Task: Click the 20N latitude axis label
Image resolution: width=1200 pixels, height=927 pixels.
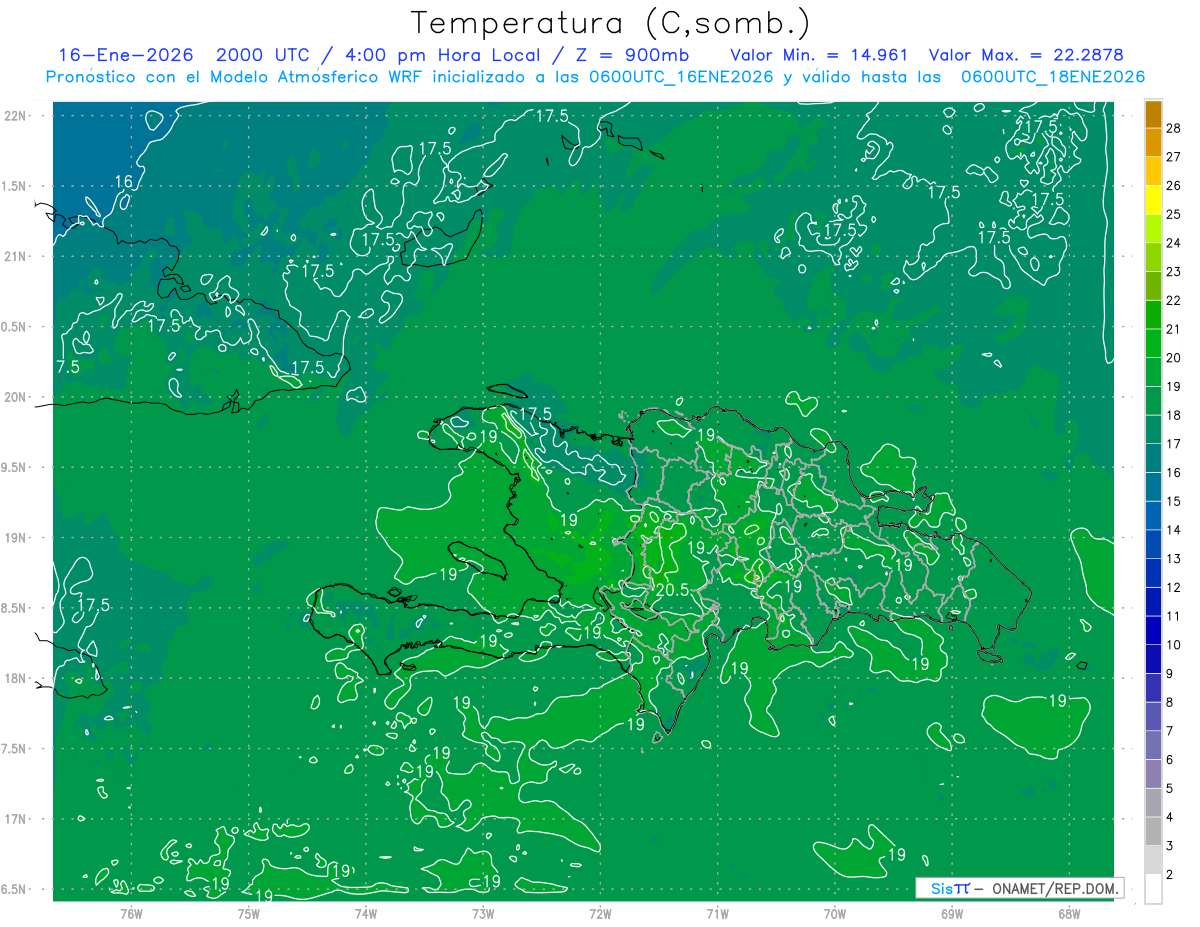Action: (16, 397)
